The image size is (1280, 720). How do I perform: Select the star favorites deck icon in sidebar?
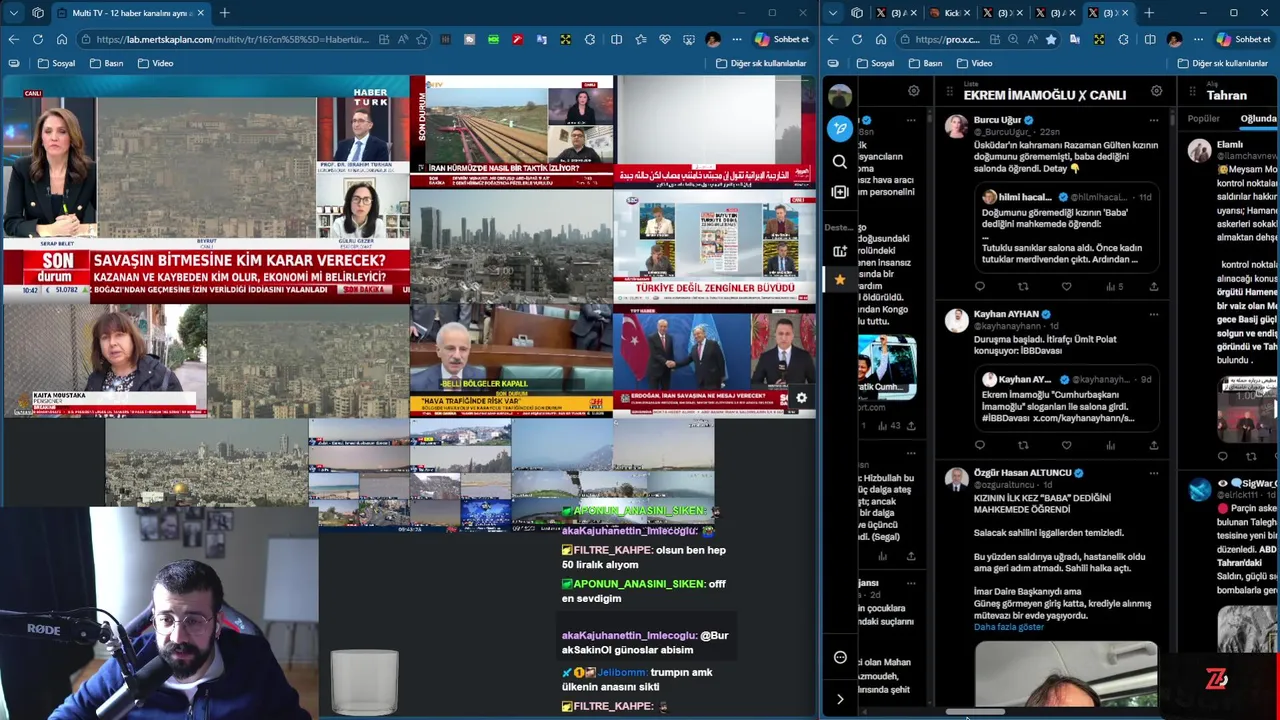[840, 279]
